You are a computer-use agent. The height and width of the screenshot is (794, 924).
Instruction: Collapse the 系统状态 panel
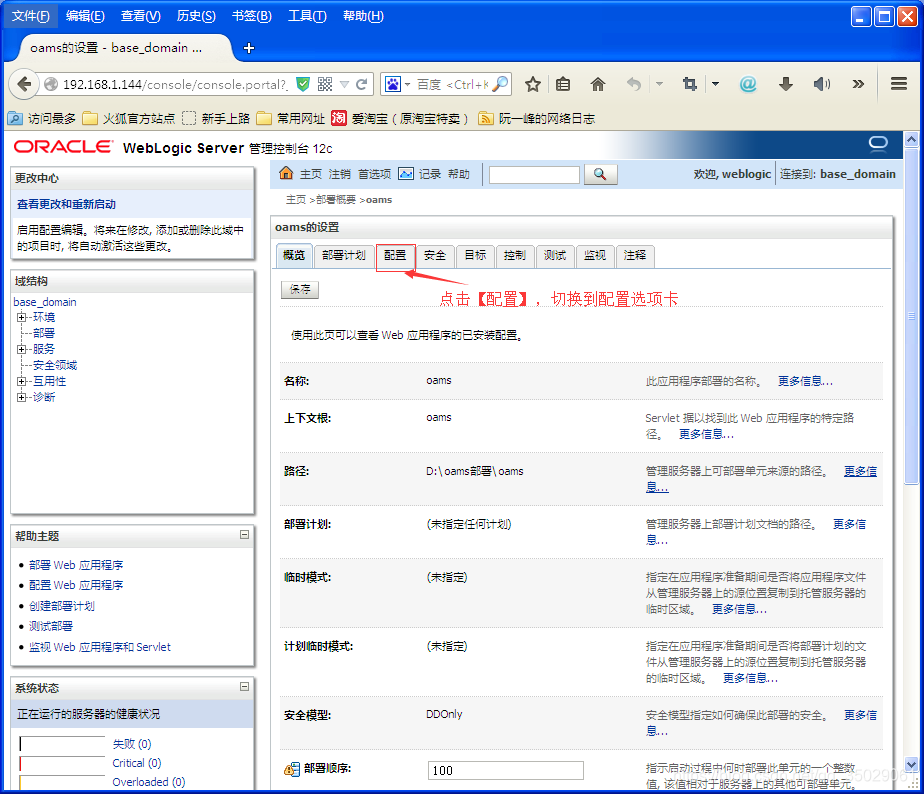pos(245,687)
